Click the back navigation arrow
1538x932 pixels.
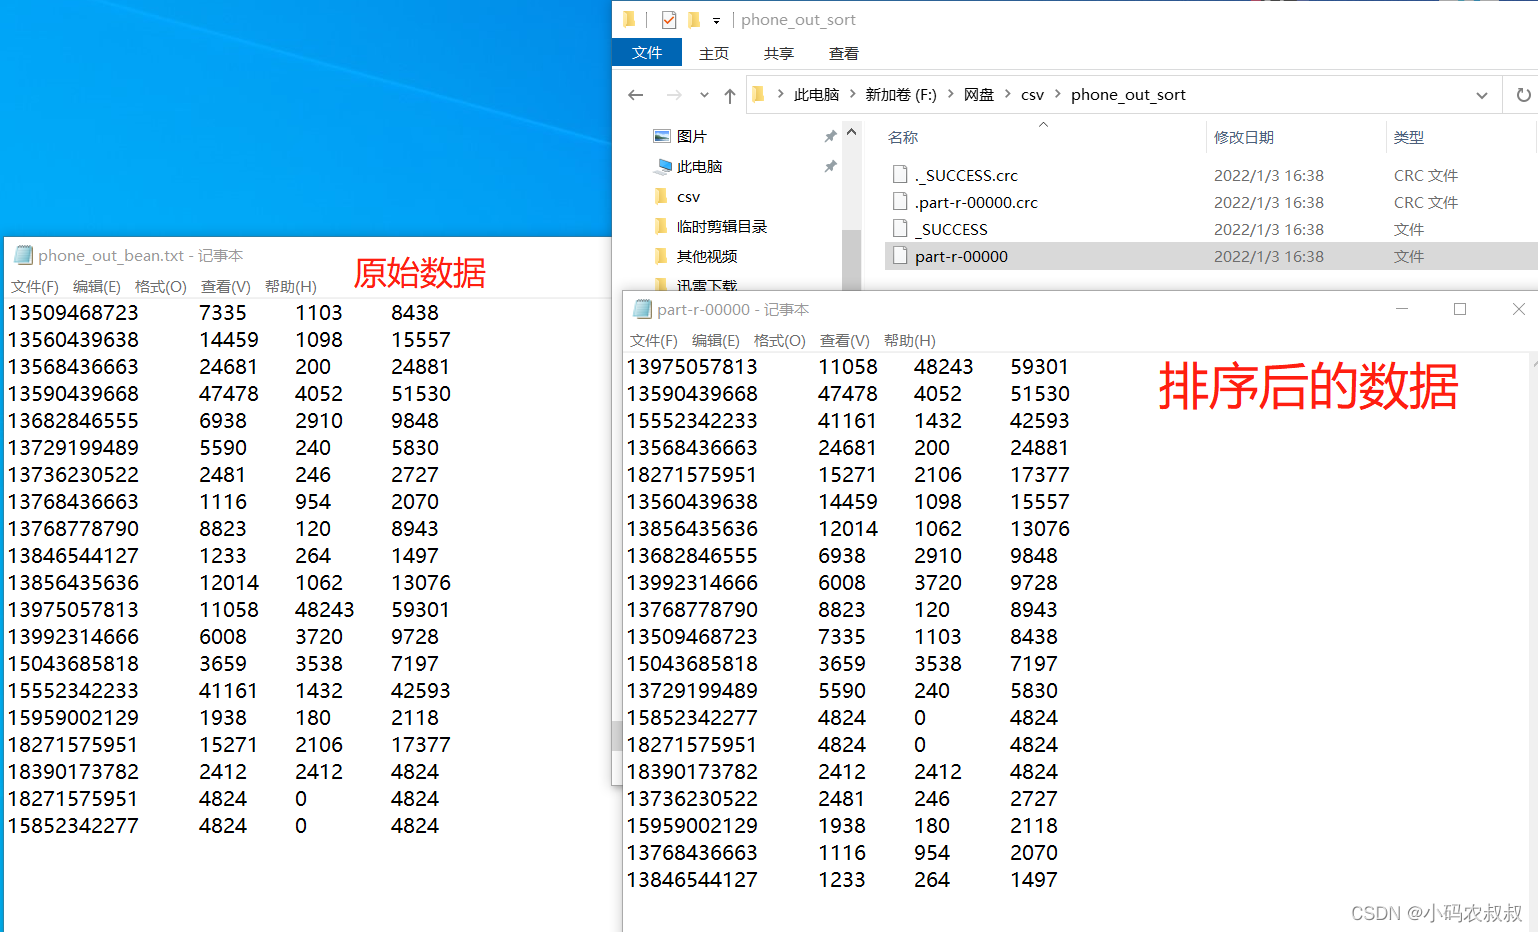pos(636,94)
